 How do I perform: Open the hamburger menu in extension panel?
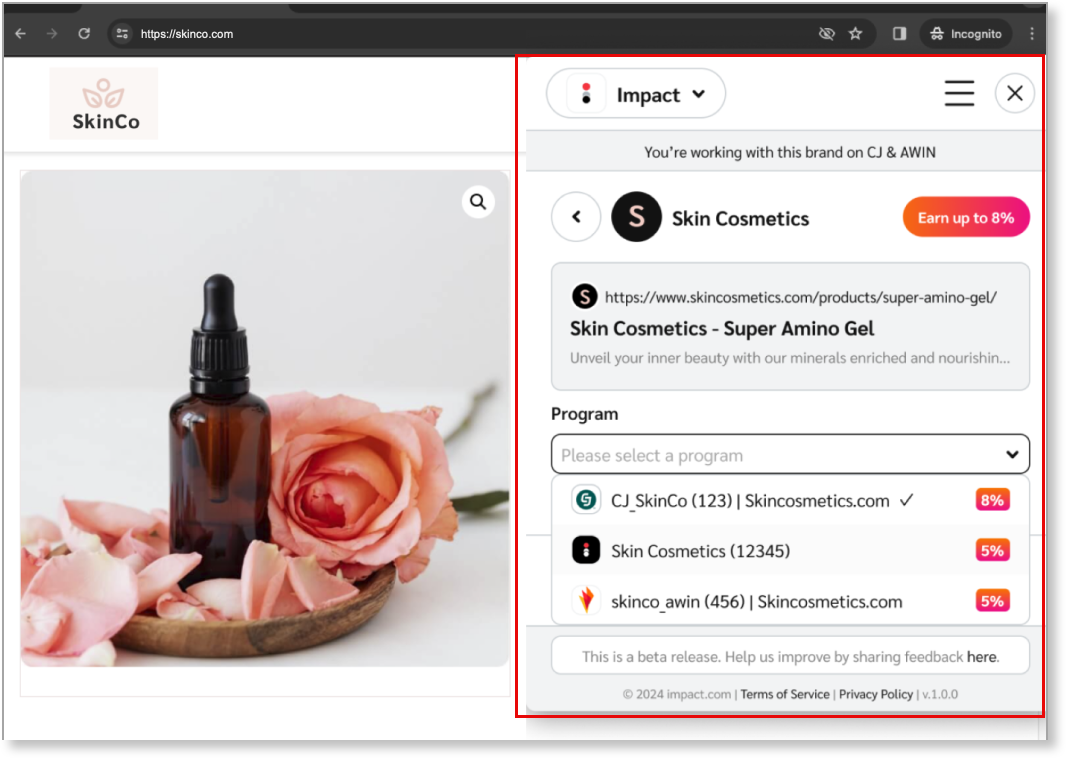pos(959,93)
